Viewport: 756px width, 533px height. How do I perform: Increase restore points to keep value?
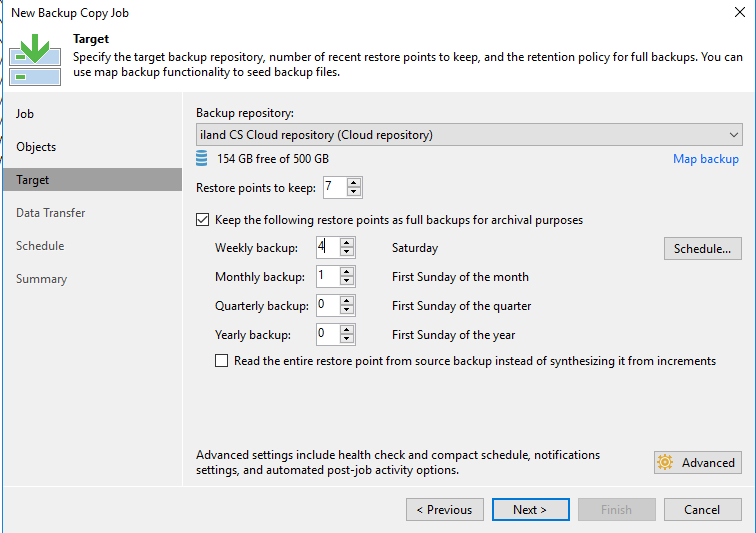[x=355, y=182]
